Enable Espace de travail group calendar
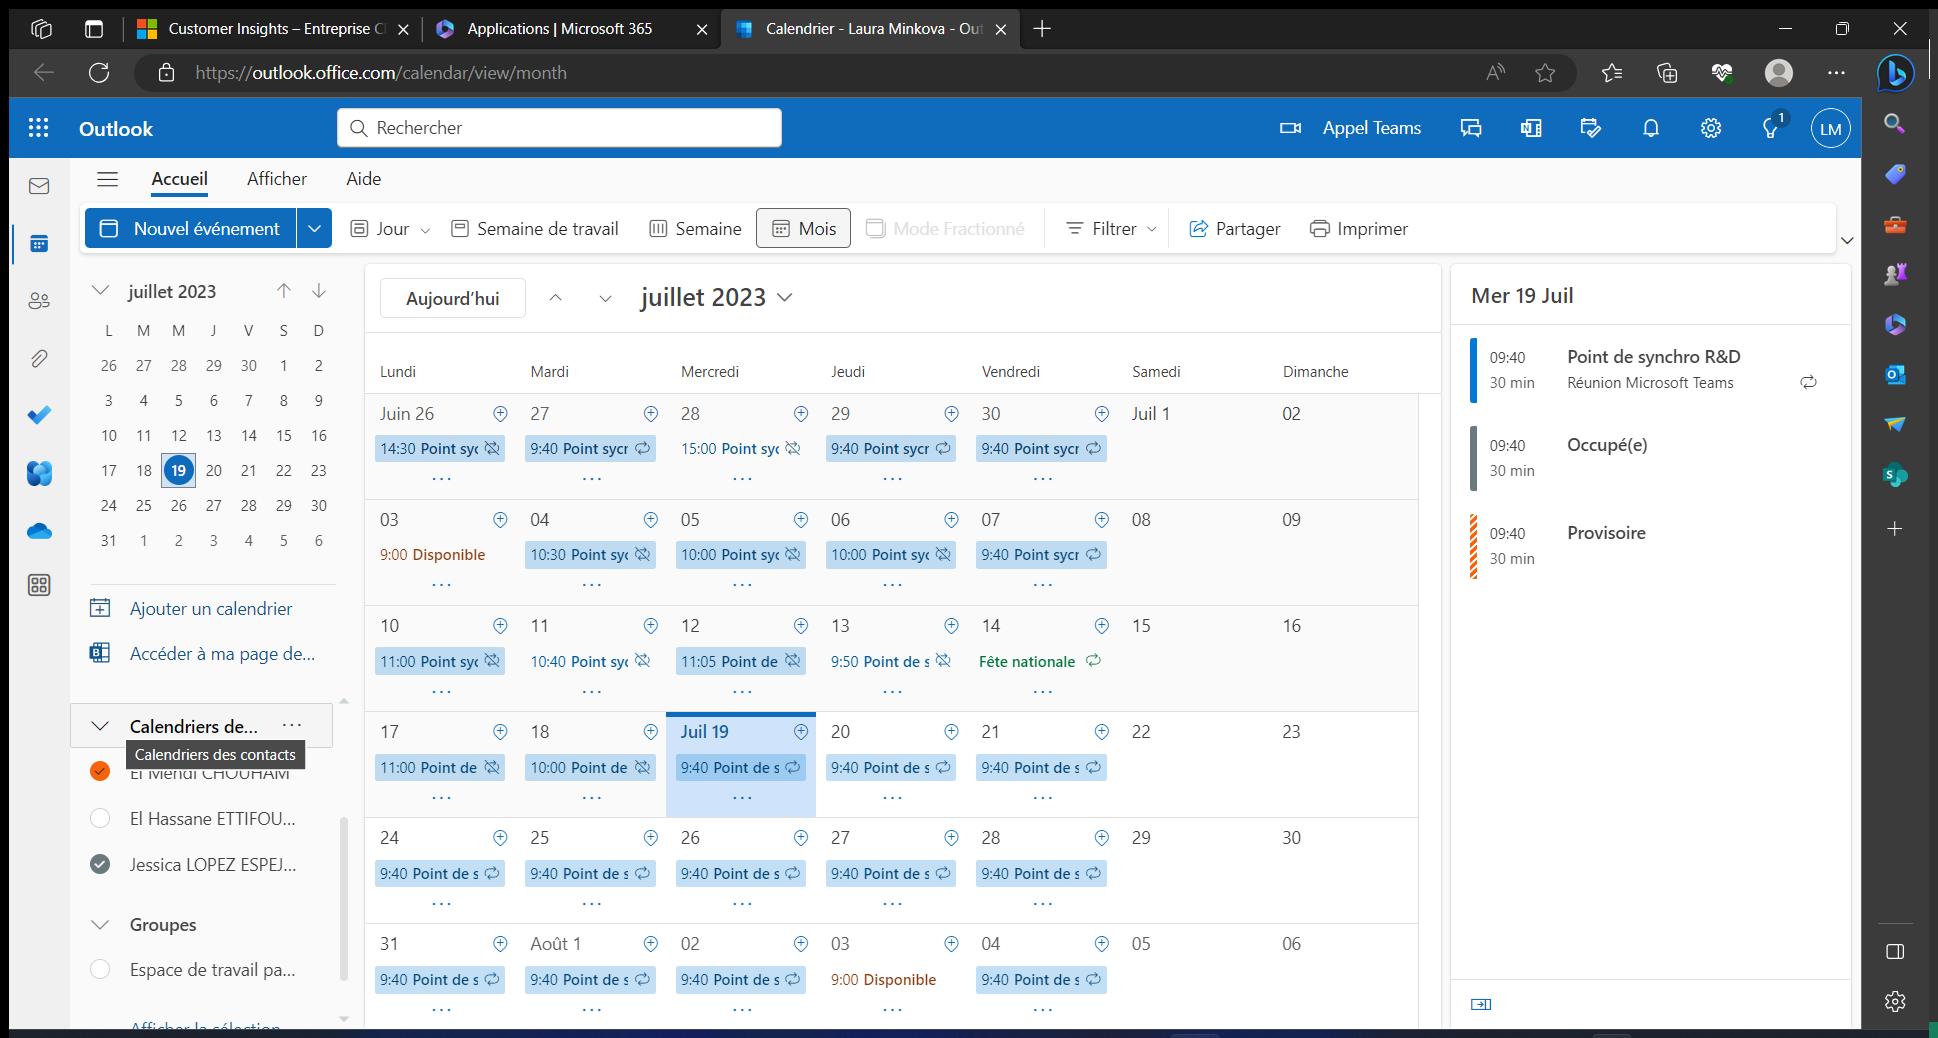This screenshot has height=1038, width=1938. 100,970
